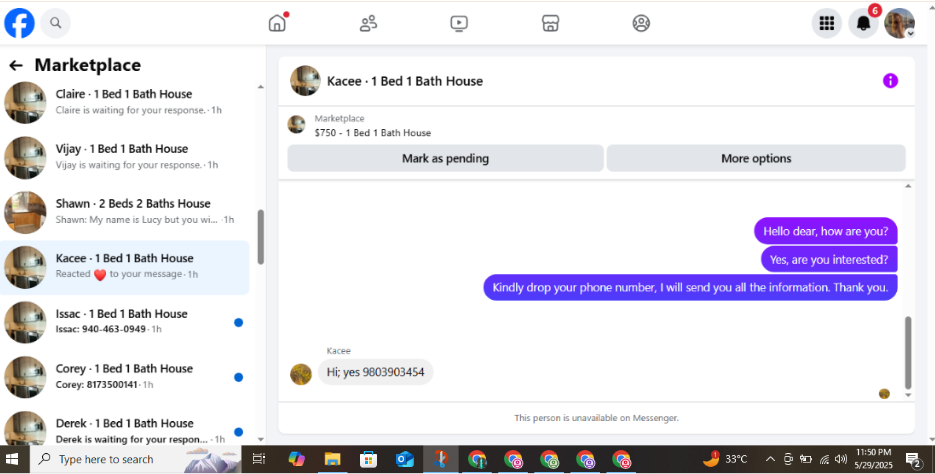Image resolution: width=935 pixels, height=474 pixels.
Task: Open the Groups icon in top navigation
Action: [x=641, y=23]
